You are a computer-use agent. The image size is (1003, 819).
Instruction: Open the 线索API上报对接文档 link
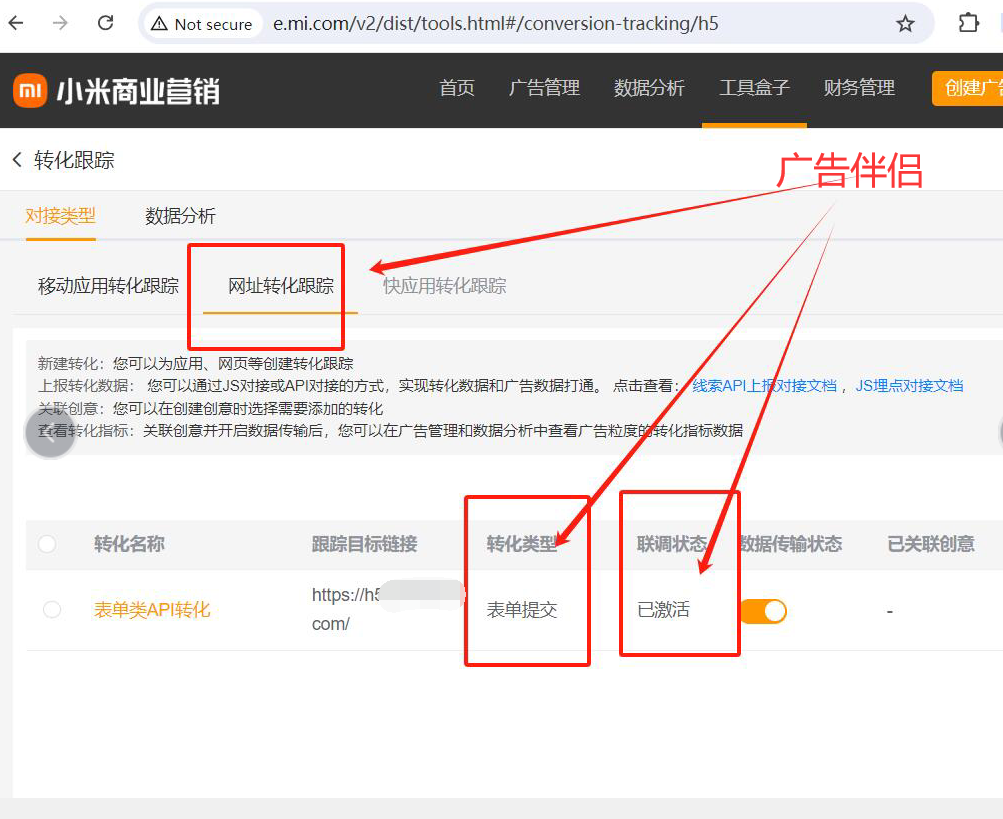coord(764,386)
